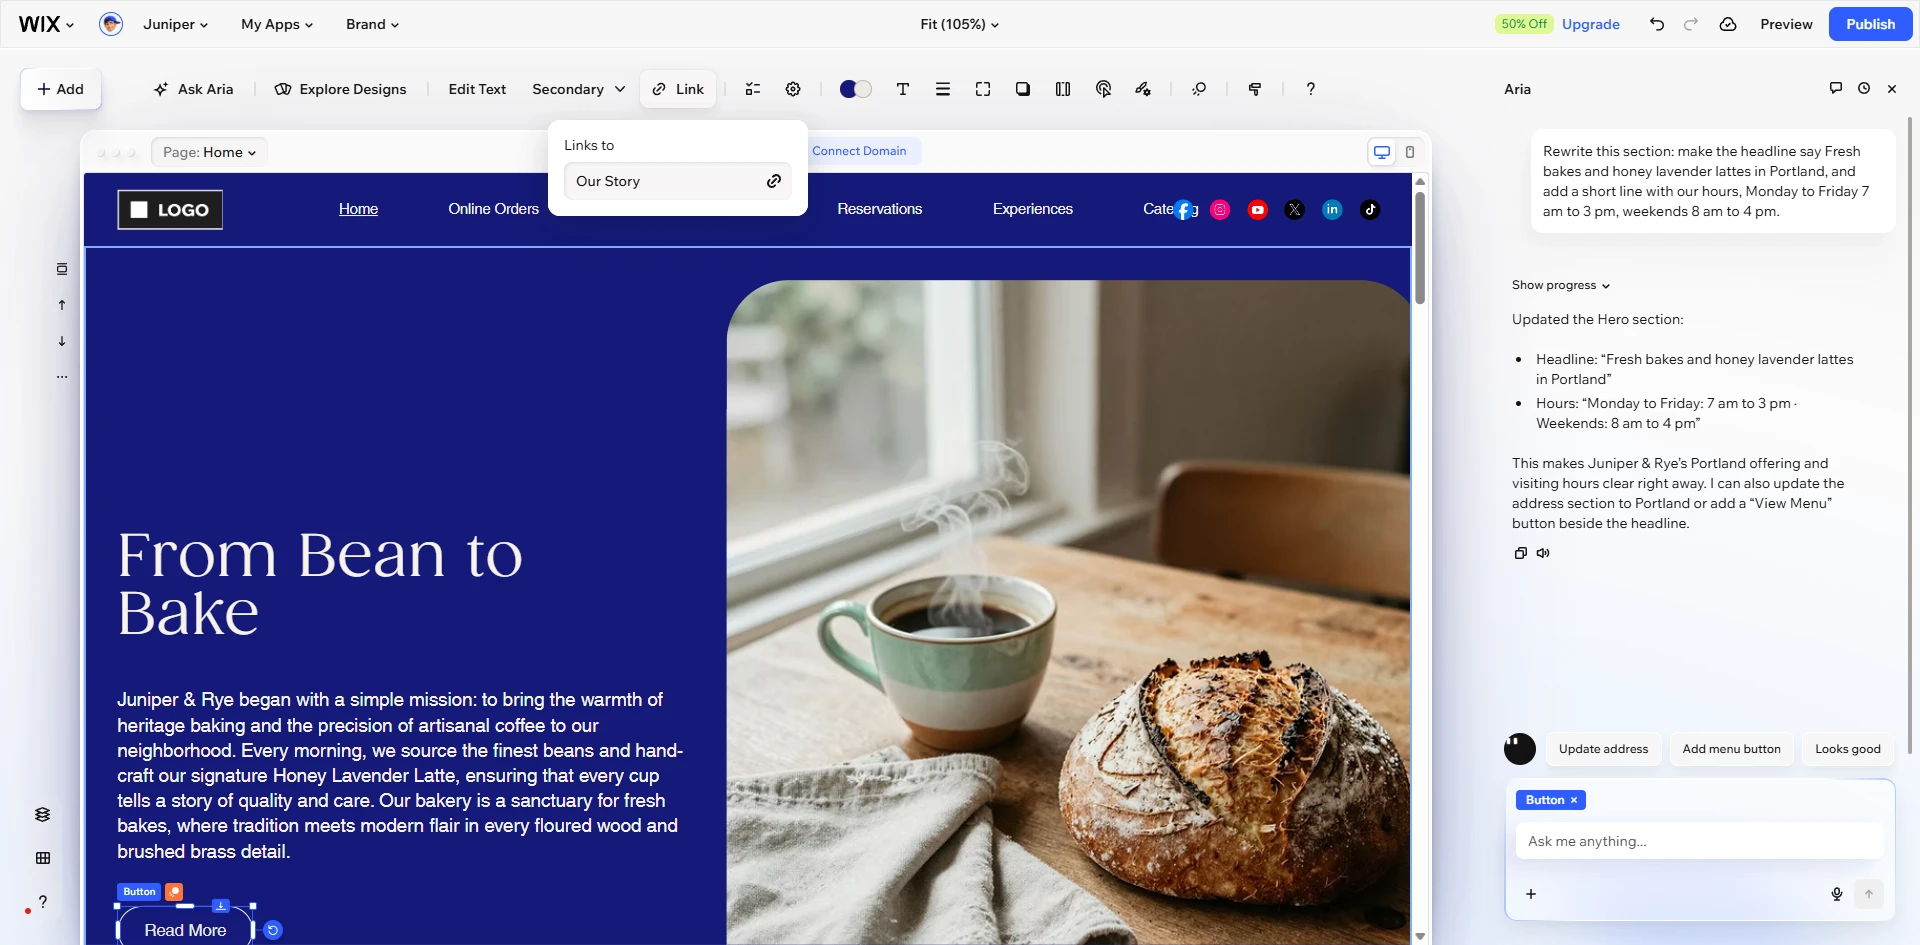The image size is (1920, 945).
Task: Undo the last action
Action: (x=1657, y=24)
